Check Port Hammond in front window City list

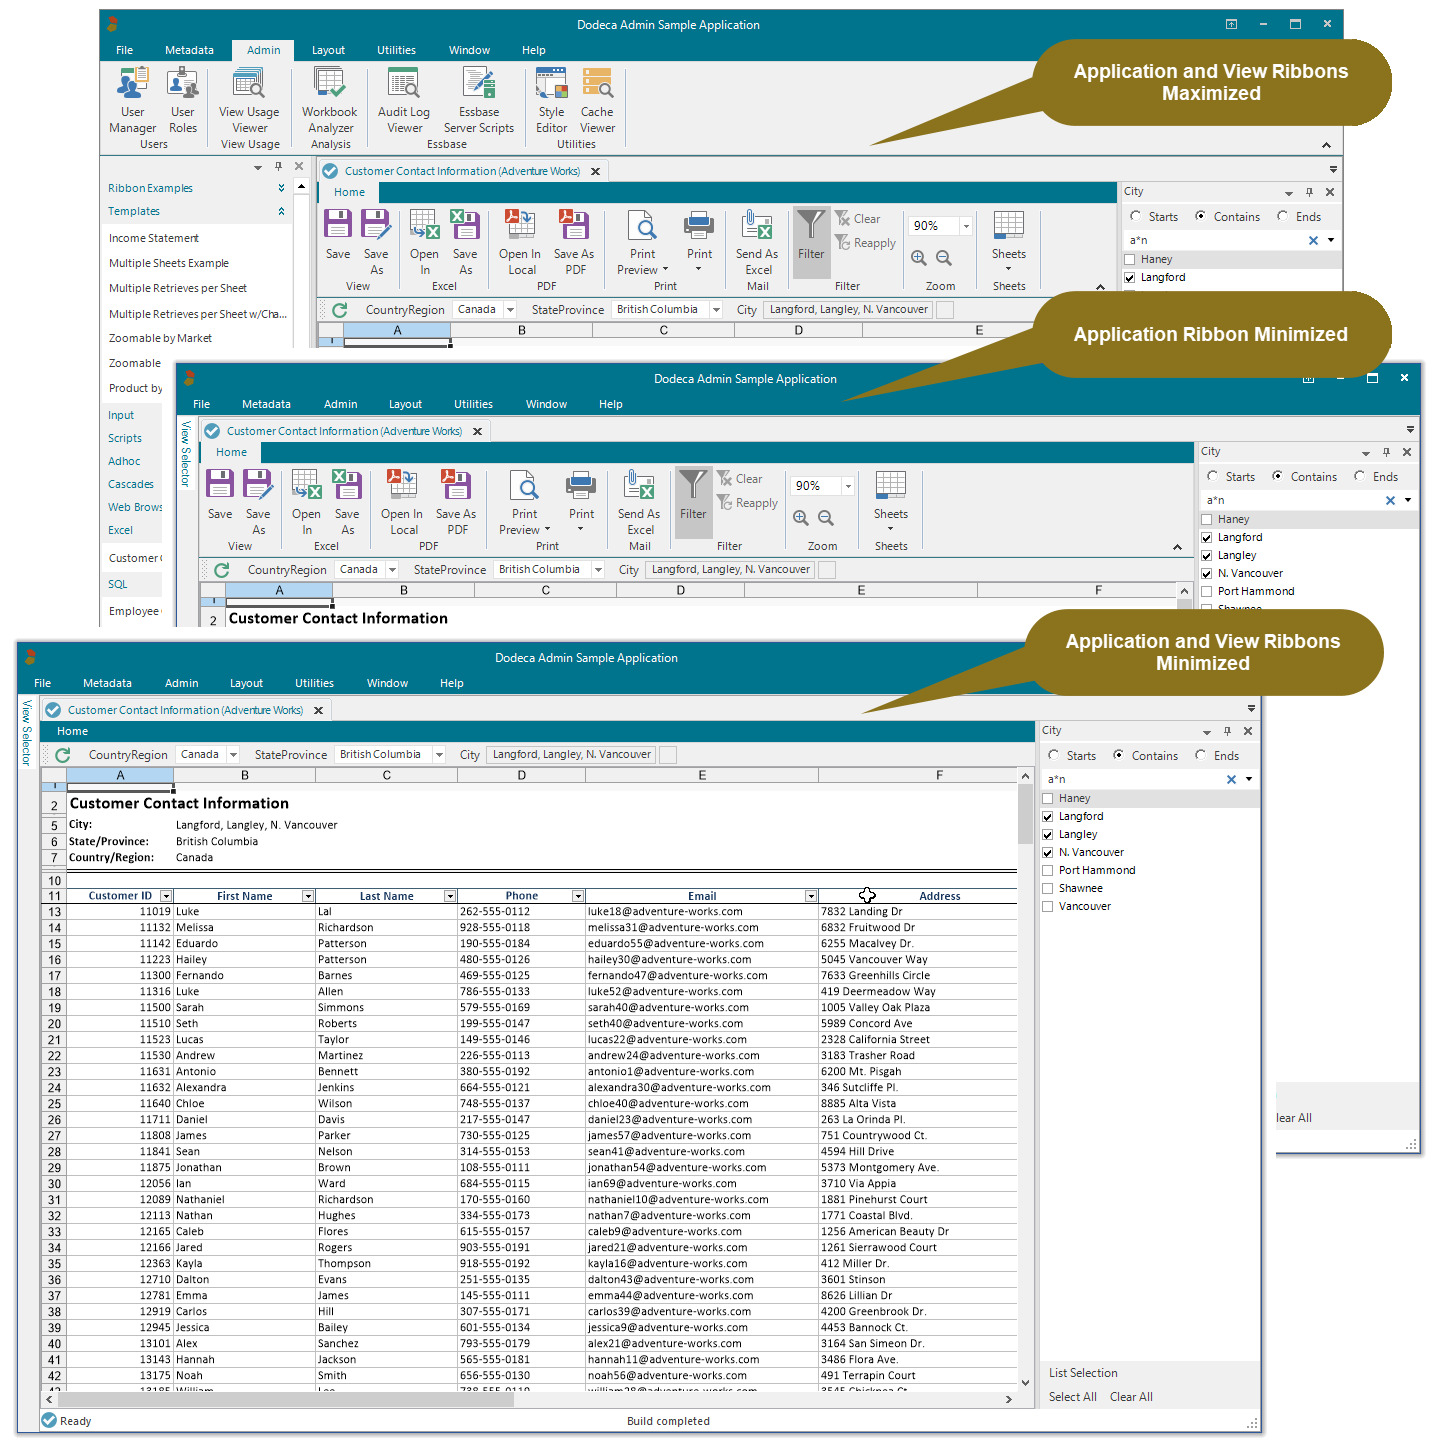(x=1048, y=870)
